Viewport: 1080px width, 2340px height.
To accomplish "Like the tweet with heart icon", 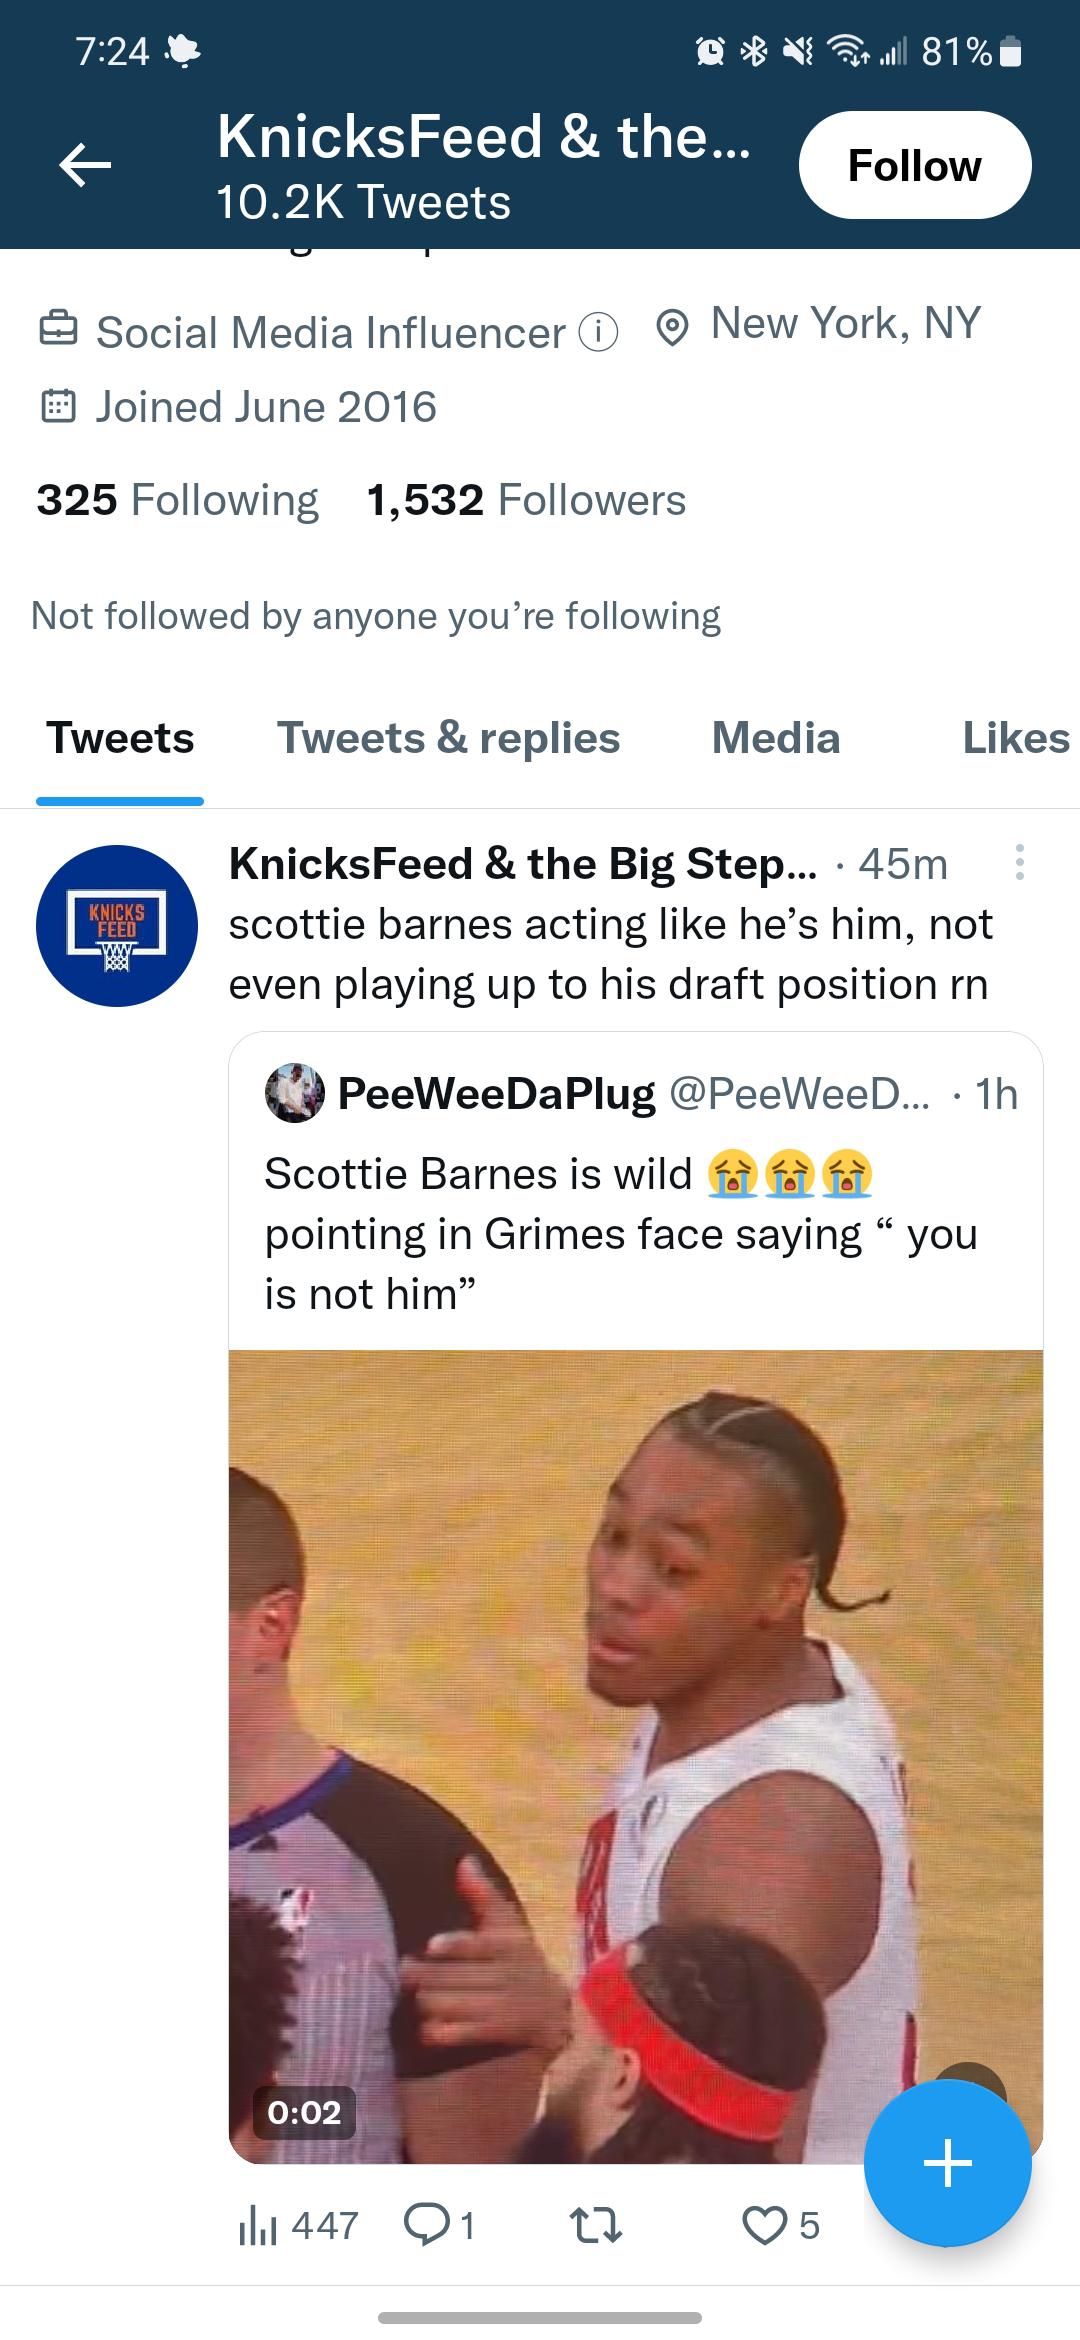I will coord(765,2226).
